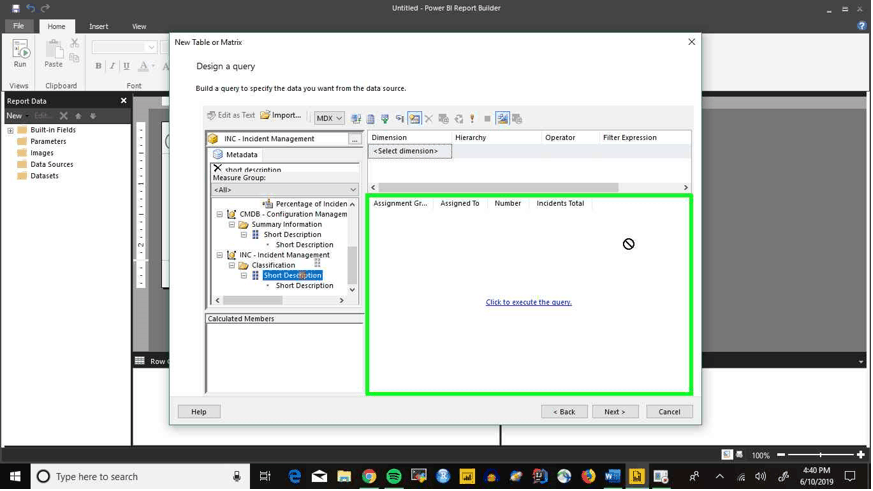Screen dimensions: 873x491
Task: Open the font name dropdown in ribbon
Action: point(151,47)
